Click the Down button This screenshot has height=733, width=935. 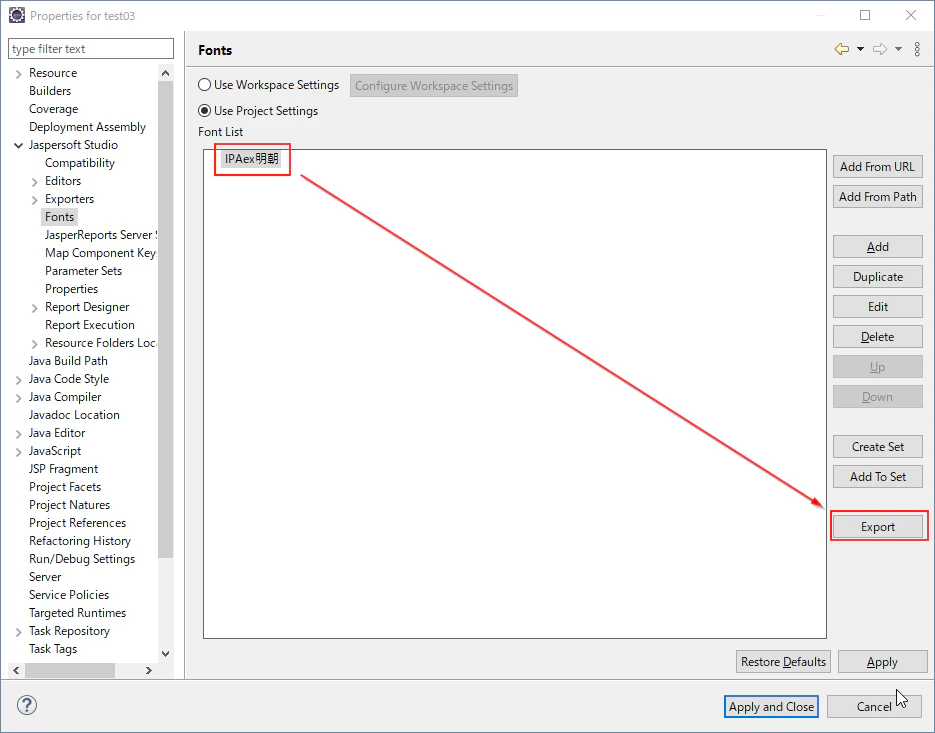coord(877,397)
